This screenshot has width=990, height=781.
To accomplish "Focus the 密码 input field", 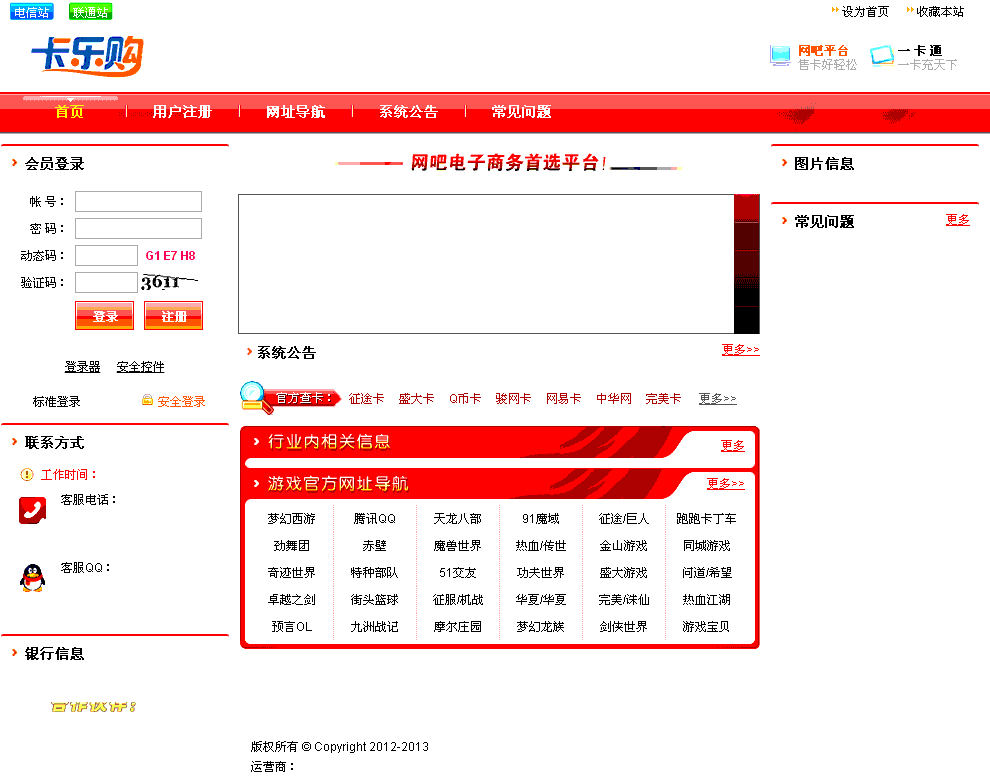I will coord(138,229).
